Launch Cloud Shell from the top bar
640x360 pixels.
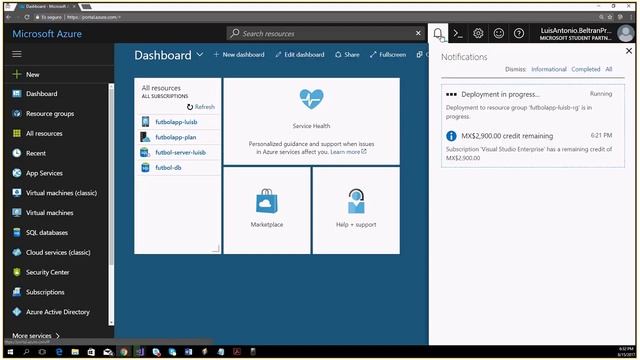pos(458,33)
